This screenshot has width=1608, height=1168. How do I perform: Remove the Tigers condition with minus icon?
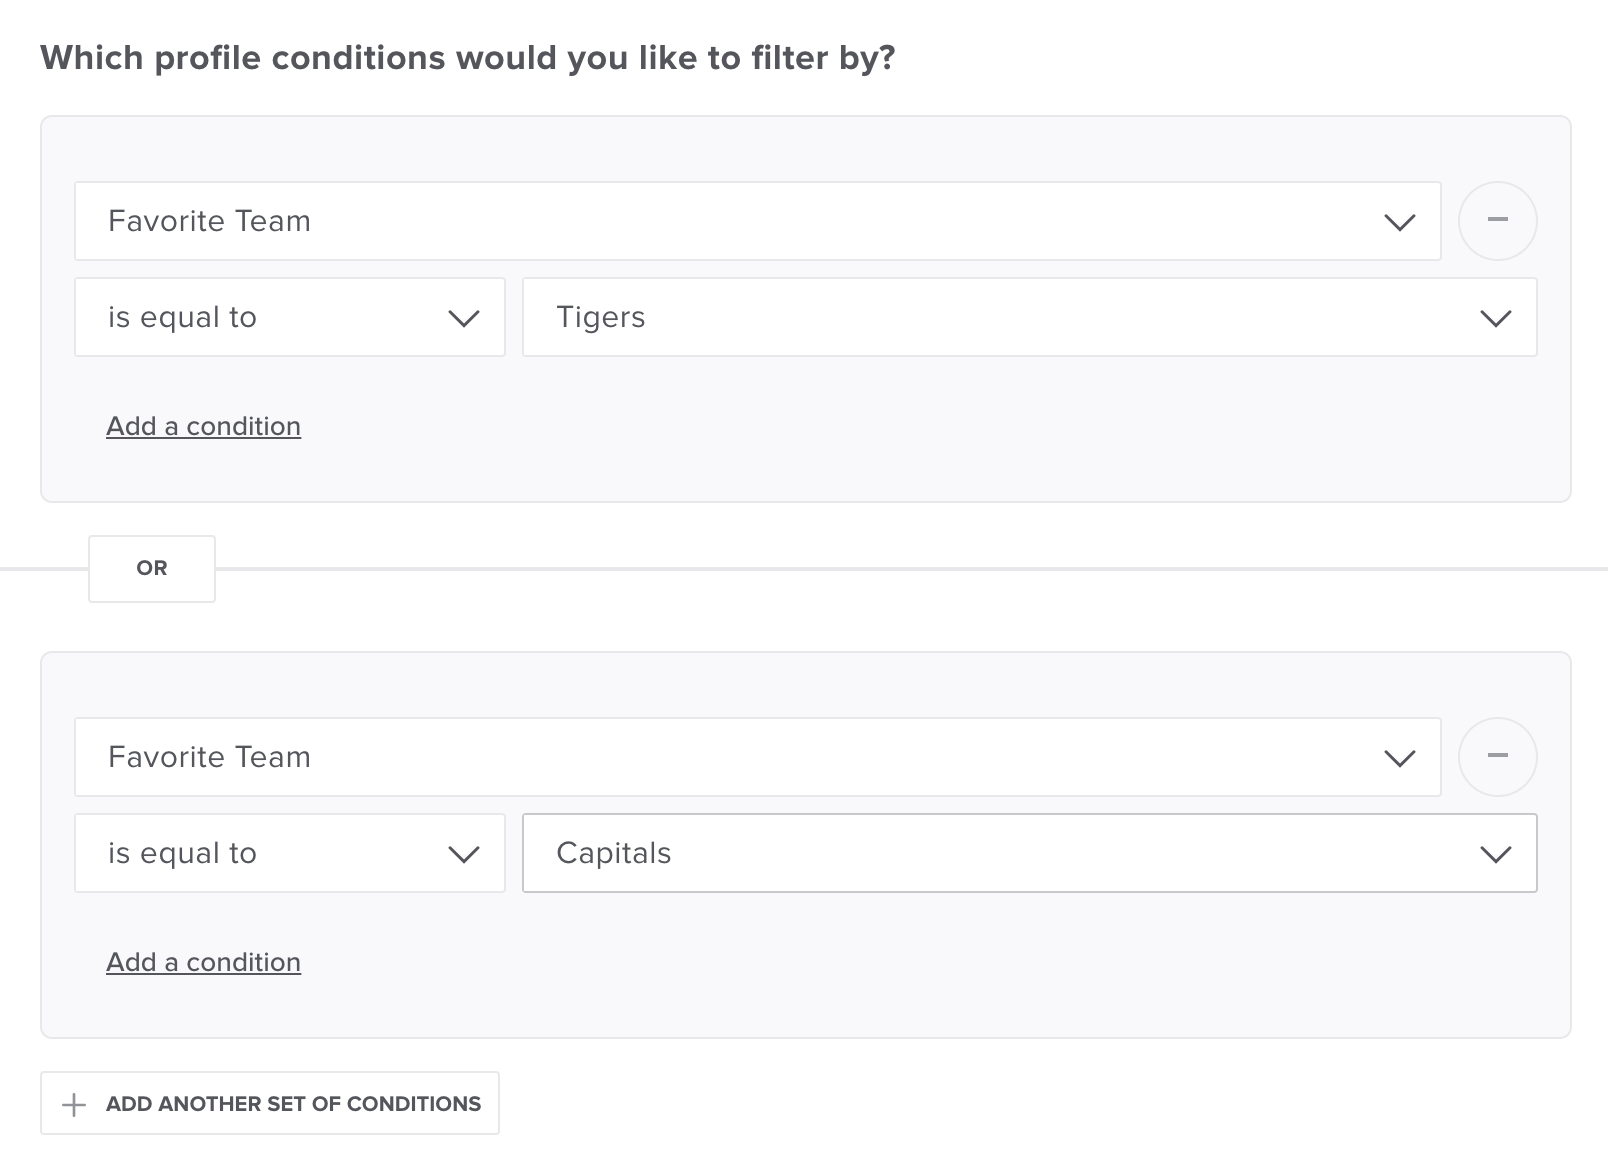point(1497,221)
